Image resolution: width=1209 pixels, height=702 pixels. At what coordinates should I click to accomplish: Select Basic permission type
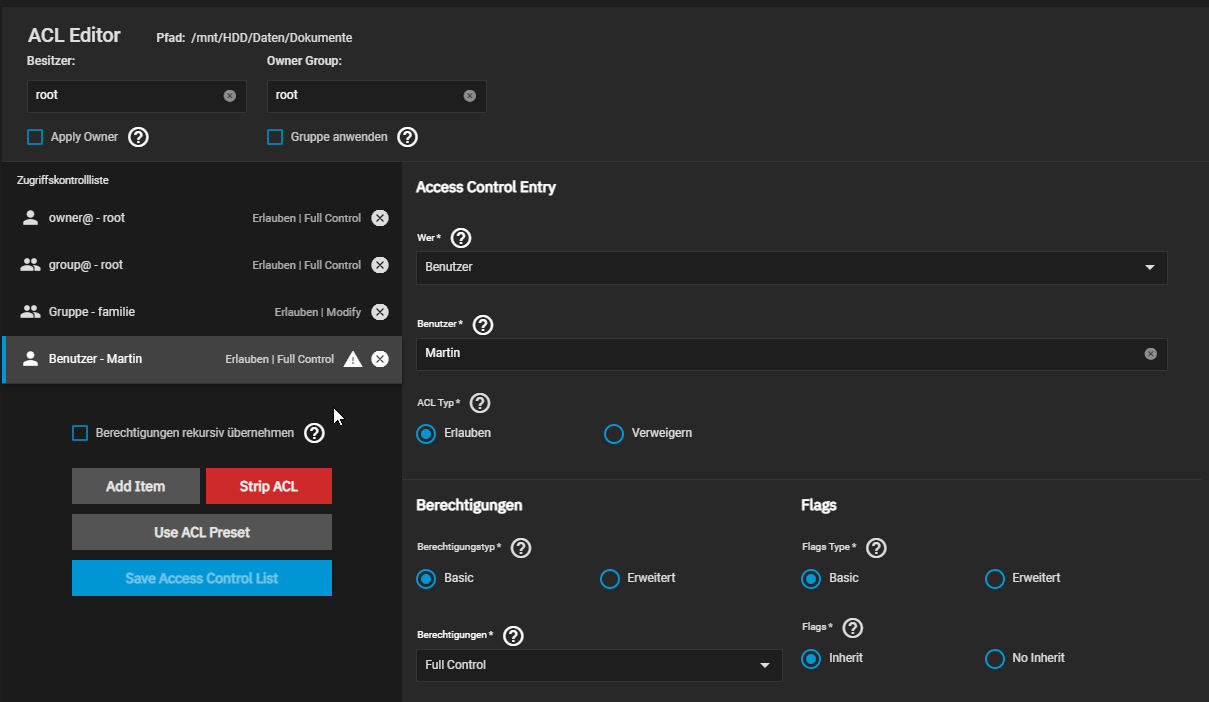[x=426, y=579]
